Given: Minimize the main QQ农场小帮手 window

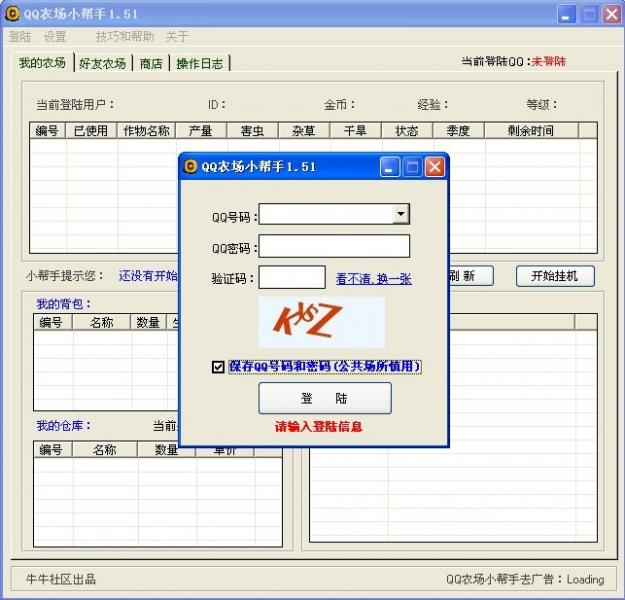Looking at the screenshot, I should point(566,15).
